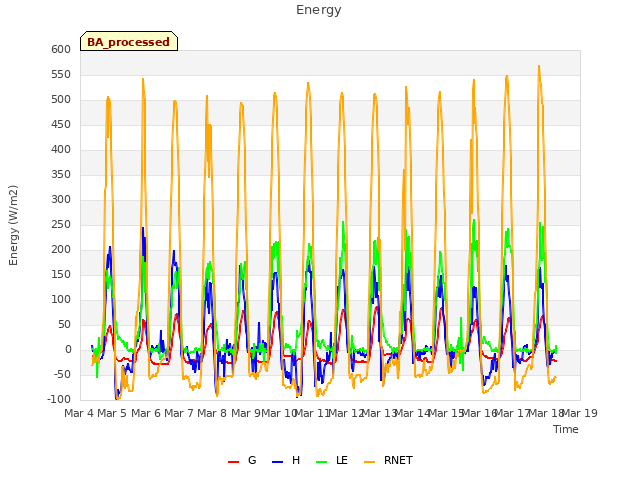Click the BA_processed annotation label

[129, 42]
